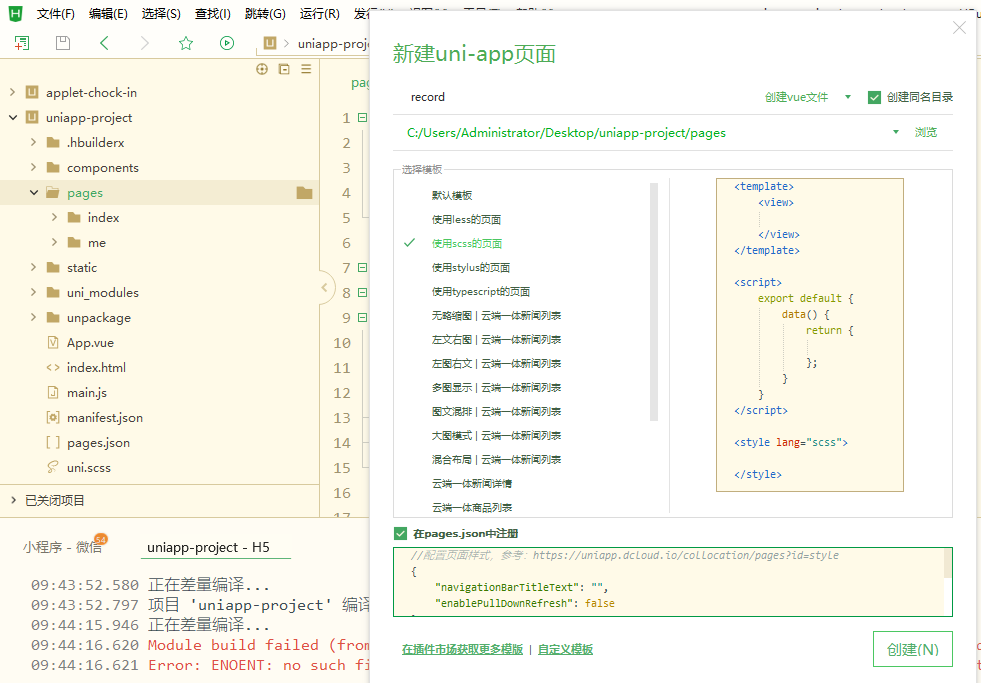981x683 pixels.
Task: Close the new uni-app page dialog
Action: point(959,28)
